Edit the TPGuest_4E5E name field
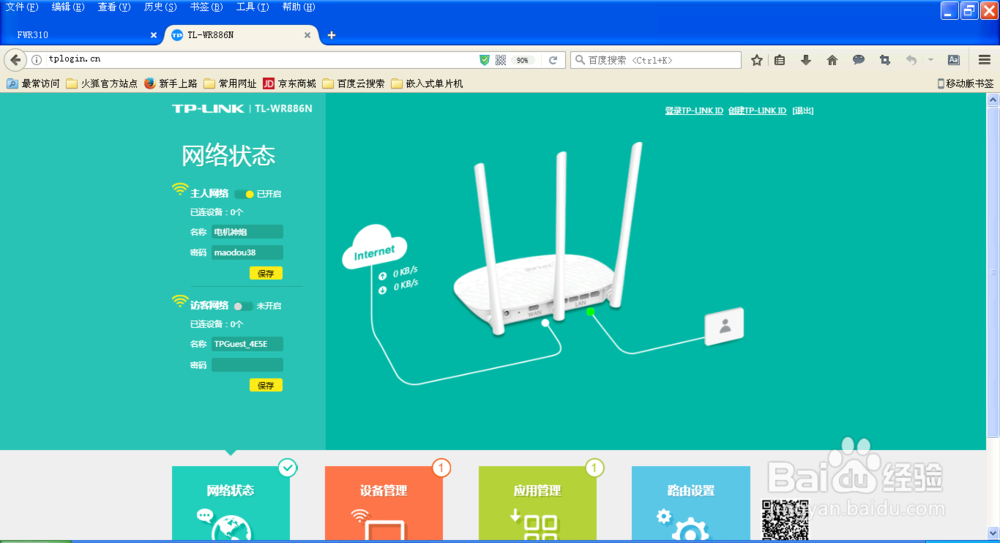This screenshot has height=543, width=1000. coord(247,344)
